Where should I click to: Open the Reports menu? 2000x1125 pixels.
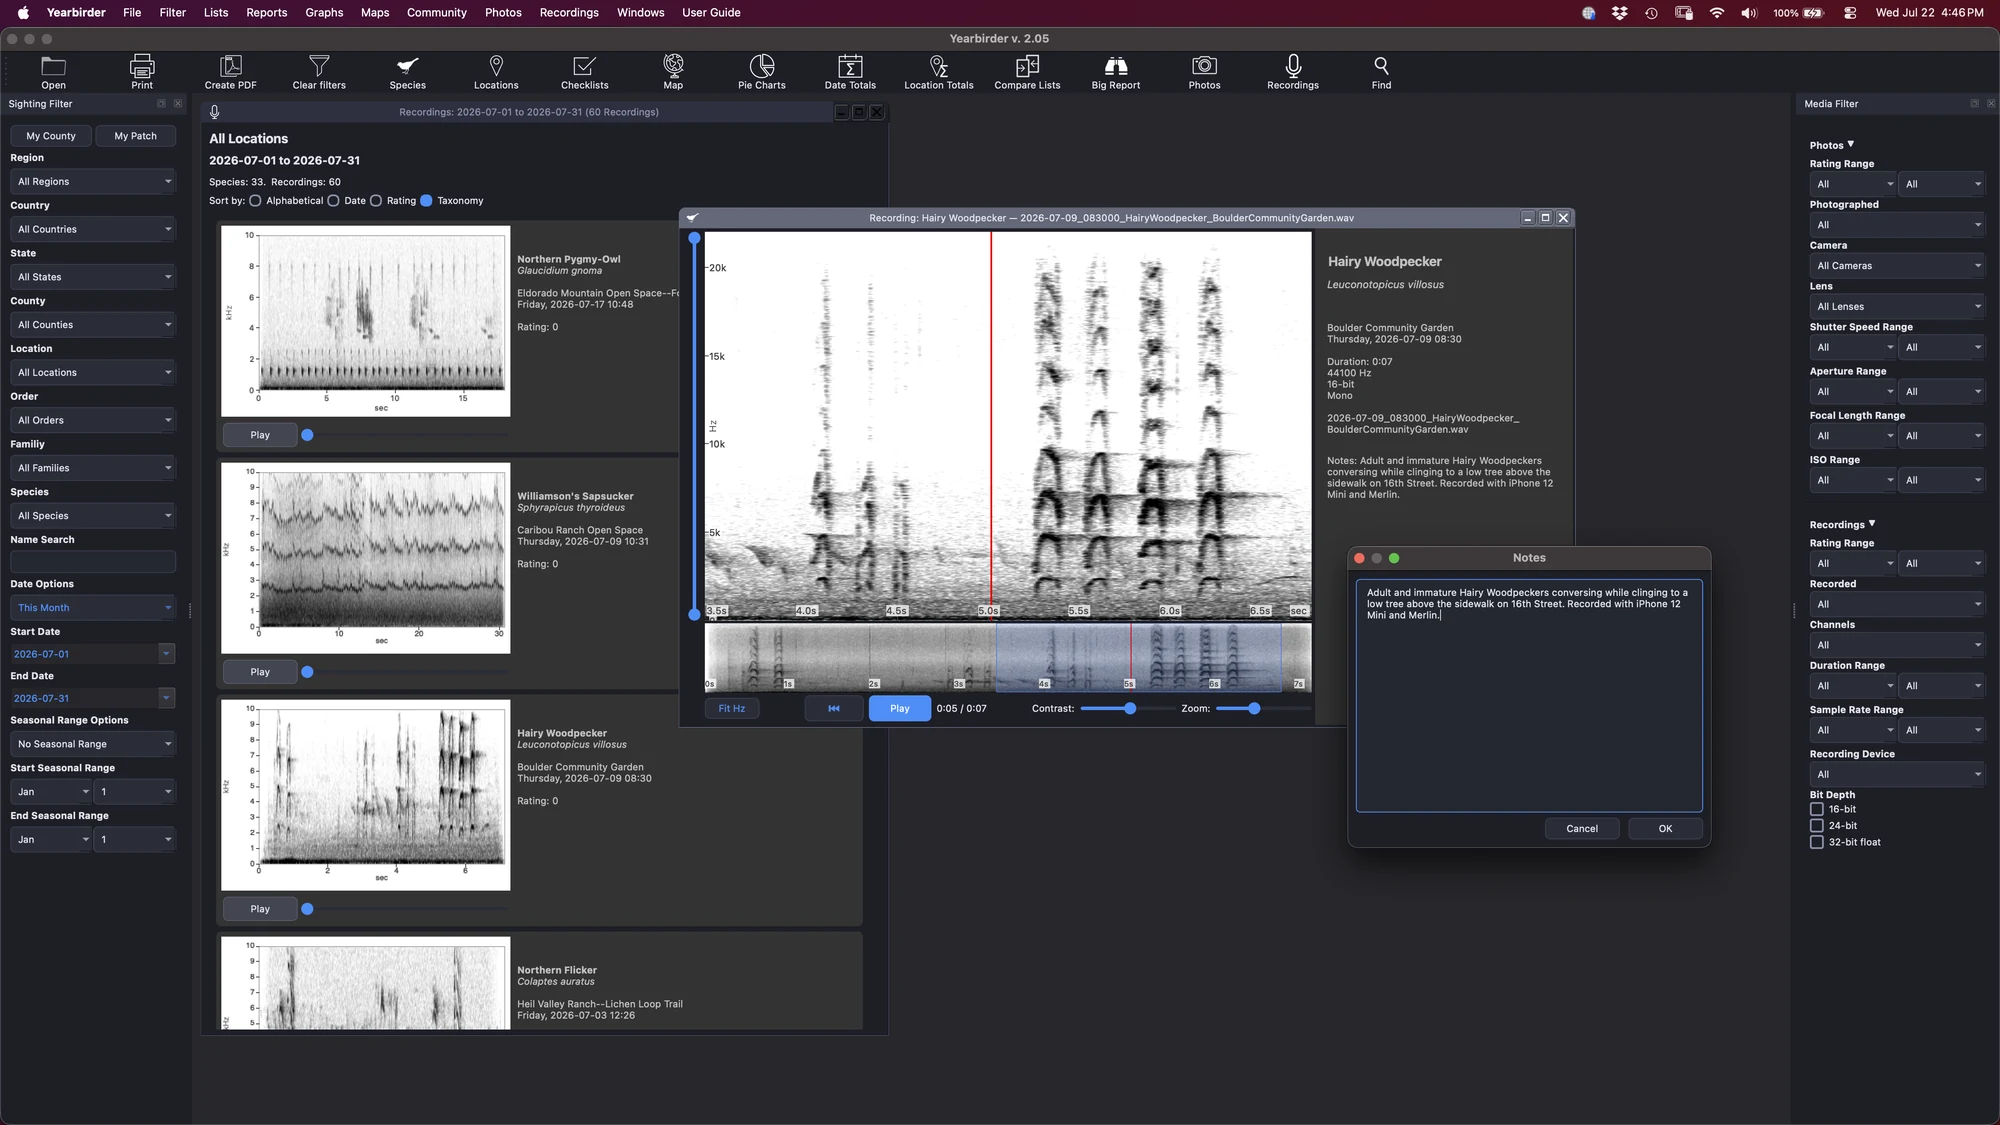click(x=267, y=13)
